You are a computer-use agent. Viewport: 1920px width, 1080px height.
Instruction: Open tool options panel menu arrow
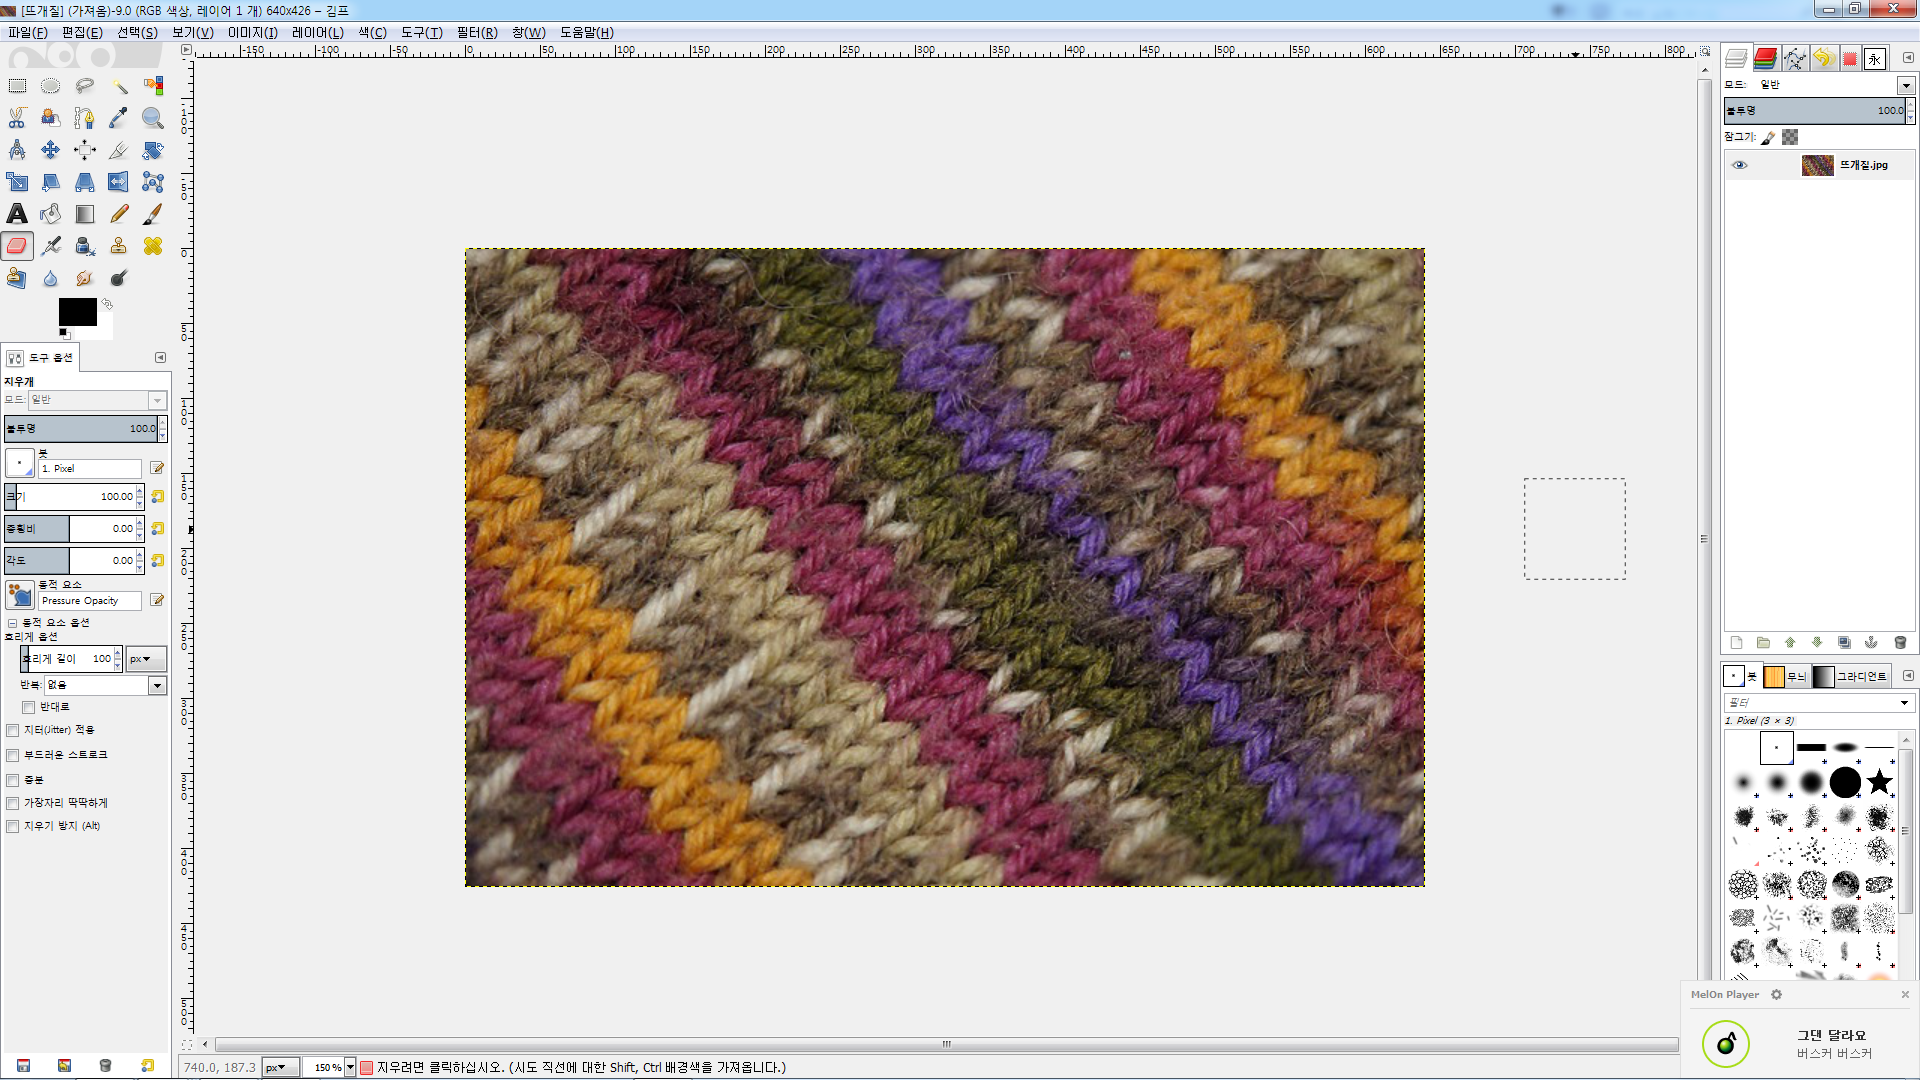pos(160,358)
